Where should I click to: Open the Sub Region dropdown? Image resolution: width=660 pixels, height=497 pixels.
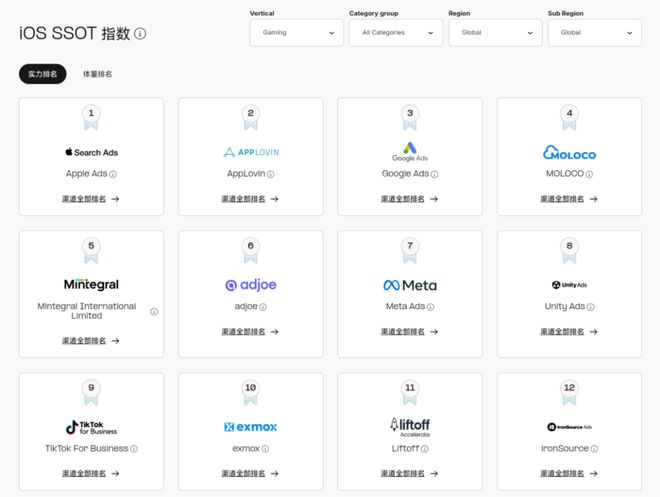(595, 32)
